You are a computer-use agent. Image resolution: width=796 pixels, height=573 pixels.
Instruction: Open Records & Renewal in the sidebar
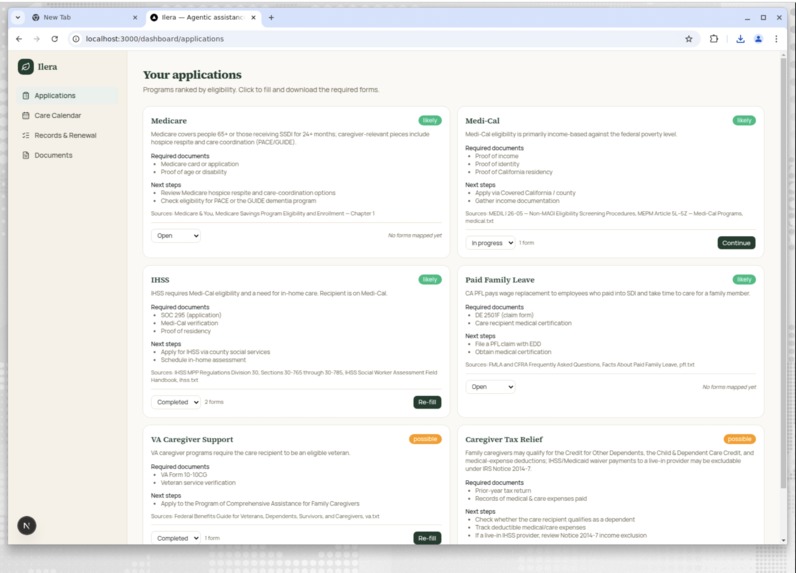tap(68, 135)
